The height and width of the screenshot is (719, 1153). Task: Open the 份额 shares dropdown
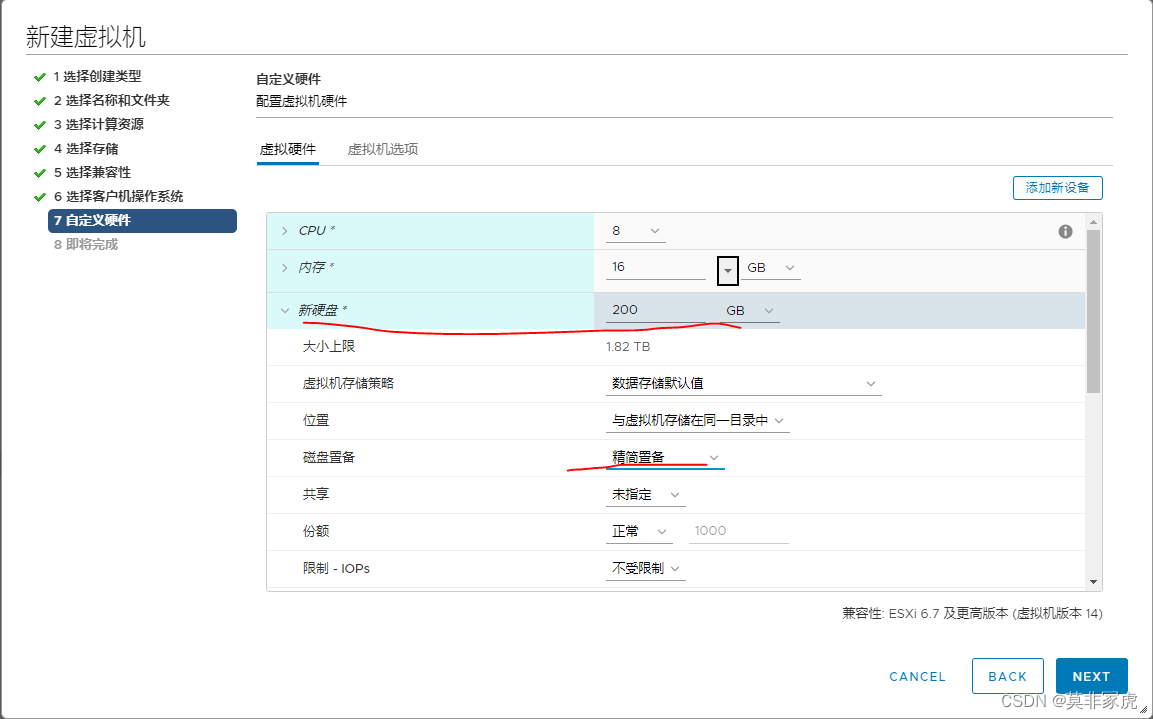click(x=639, y=532)
